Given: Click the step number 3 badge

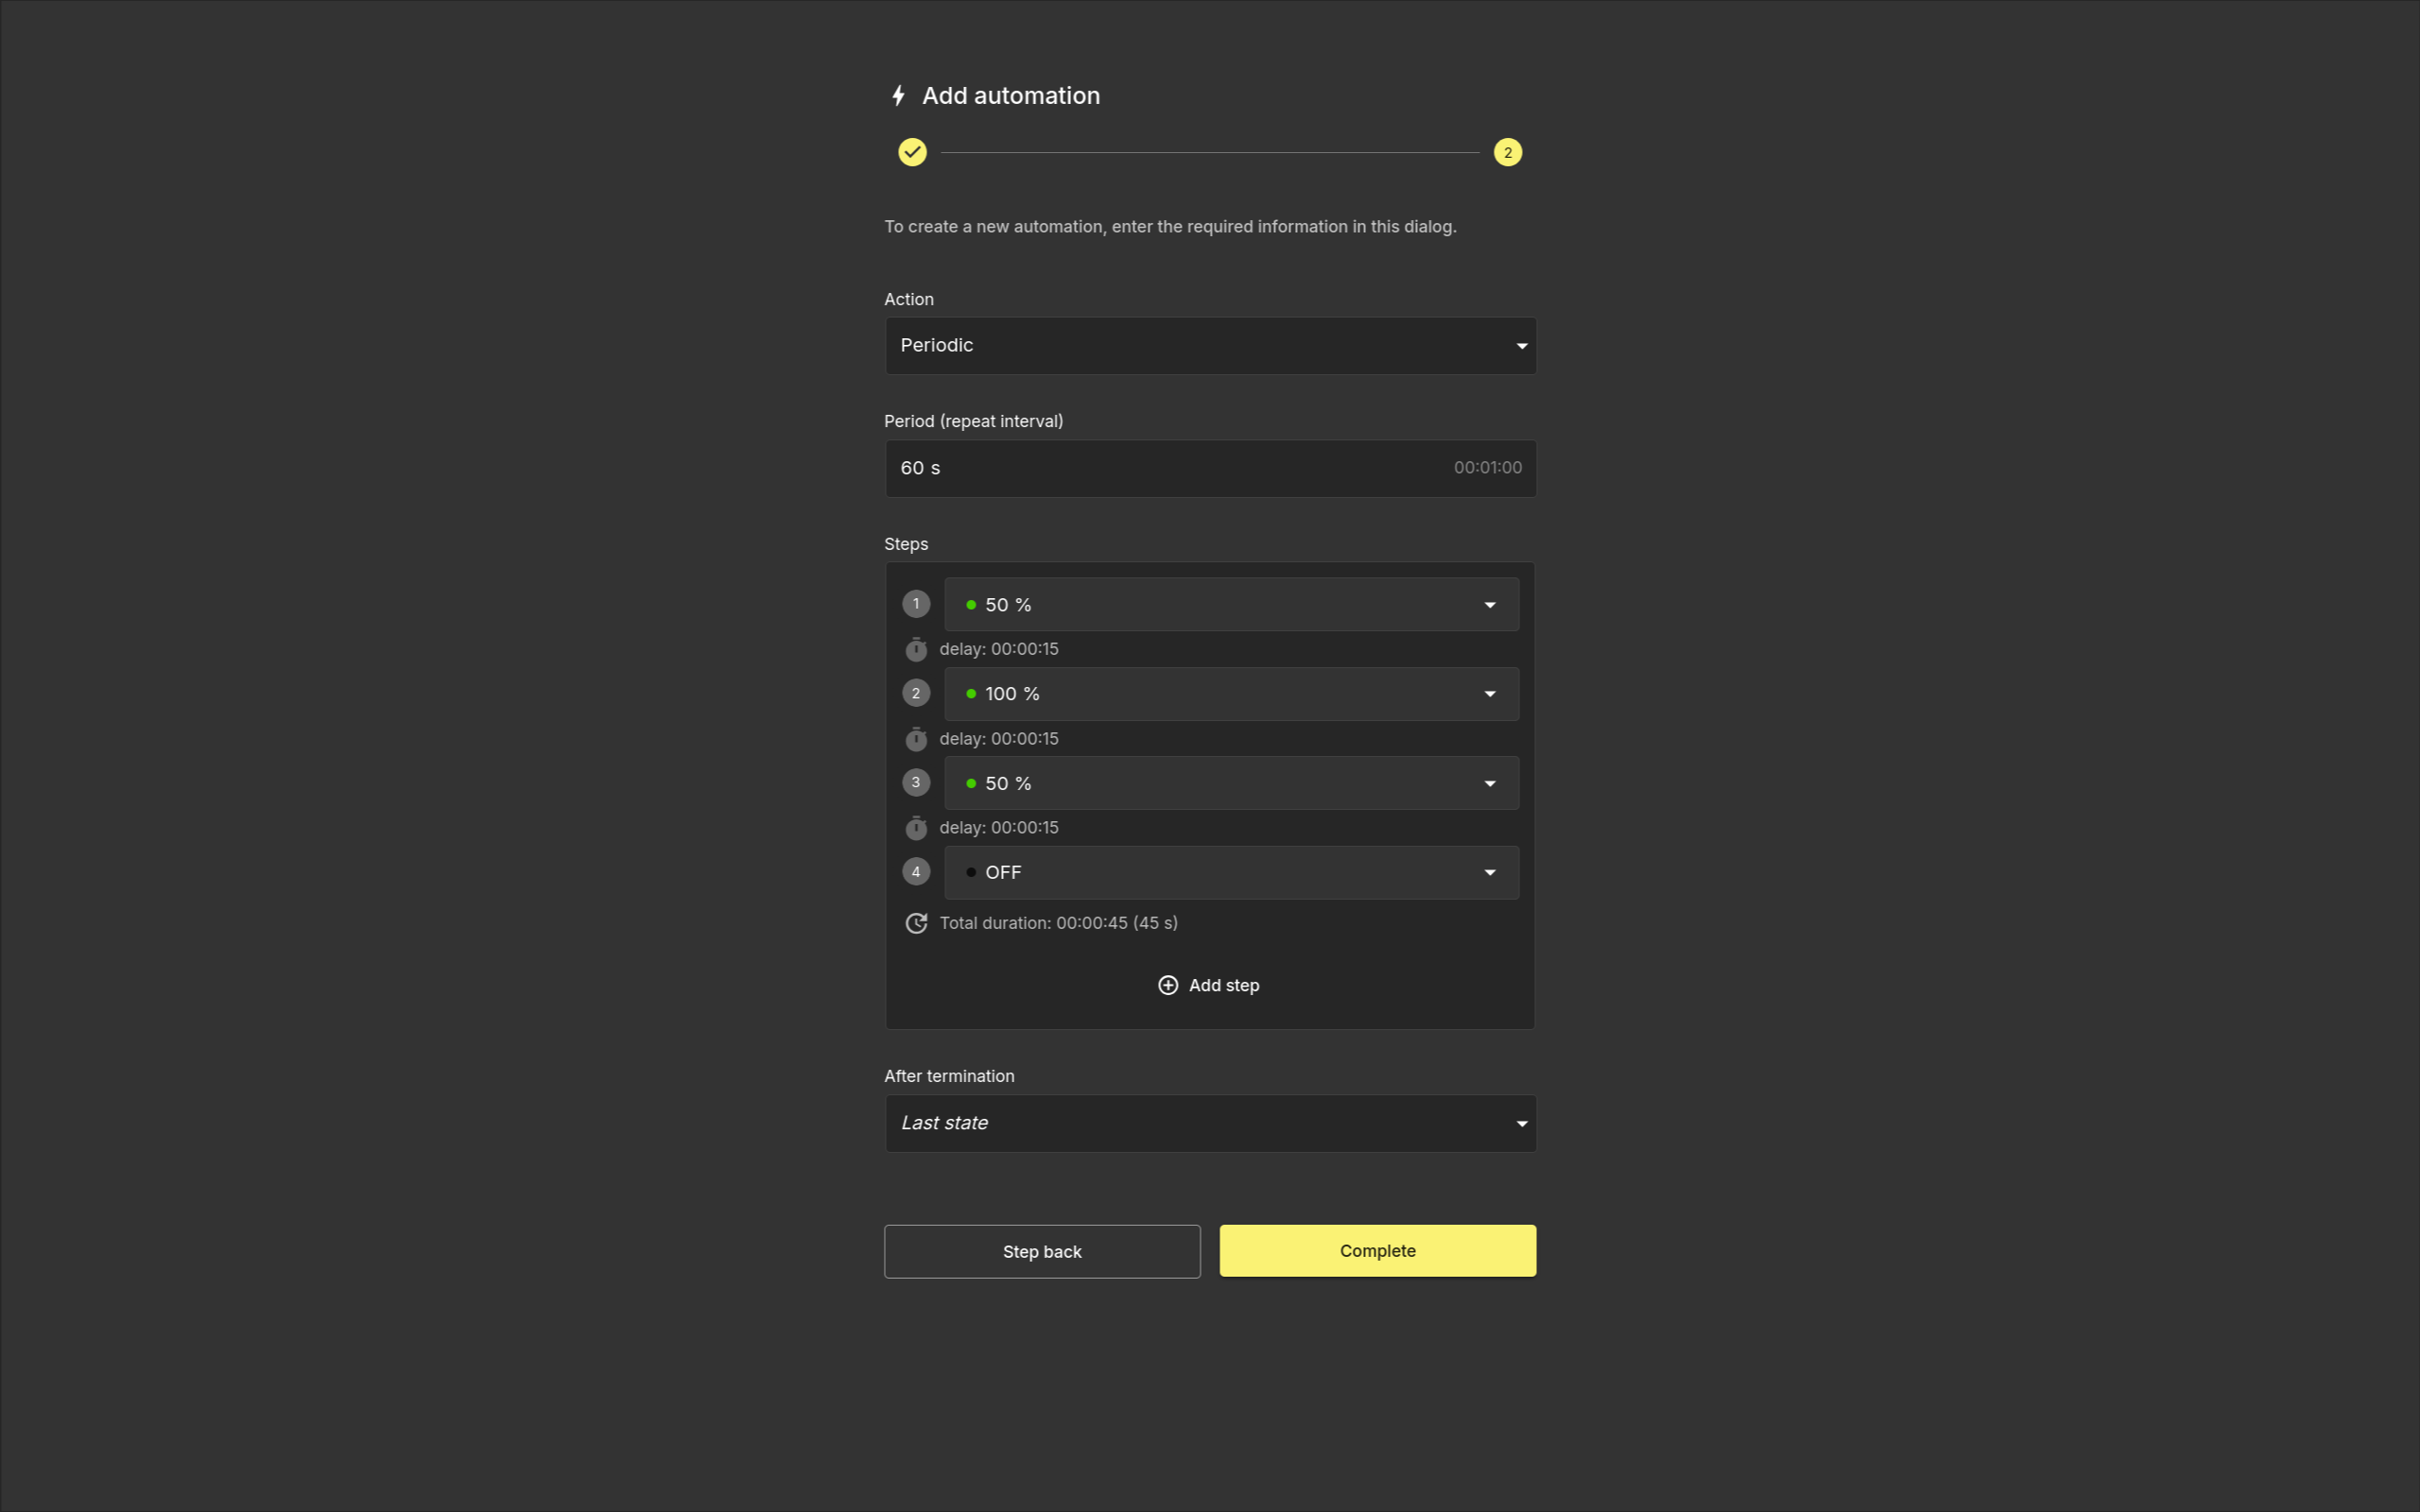Looking at the screenshot, I should pyautogui.click(x=916, y=782).
